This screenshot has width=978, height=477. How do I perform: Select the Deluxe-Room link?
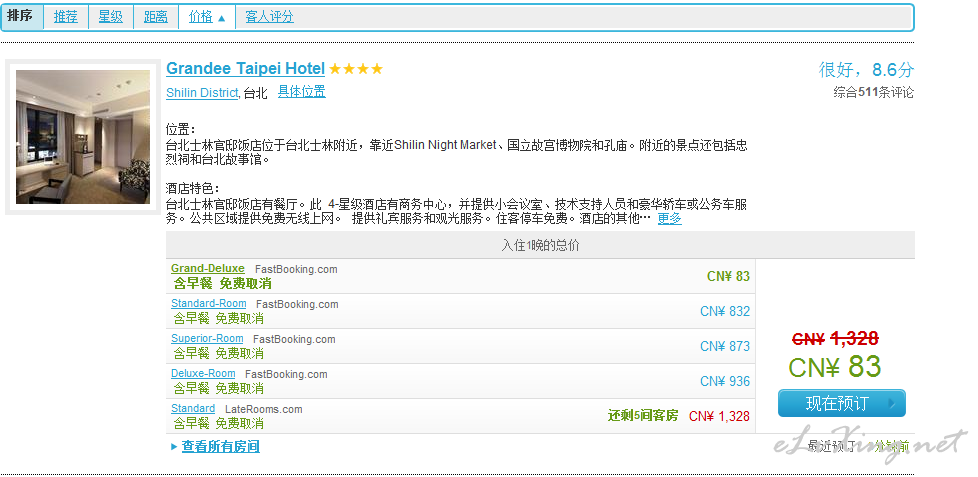click(x=203, y=373)
